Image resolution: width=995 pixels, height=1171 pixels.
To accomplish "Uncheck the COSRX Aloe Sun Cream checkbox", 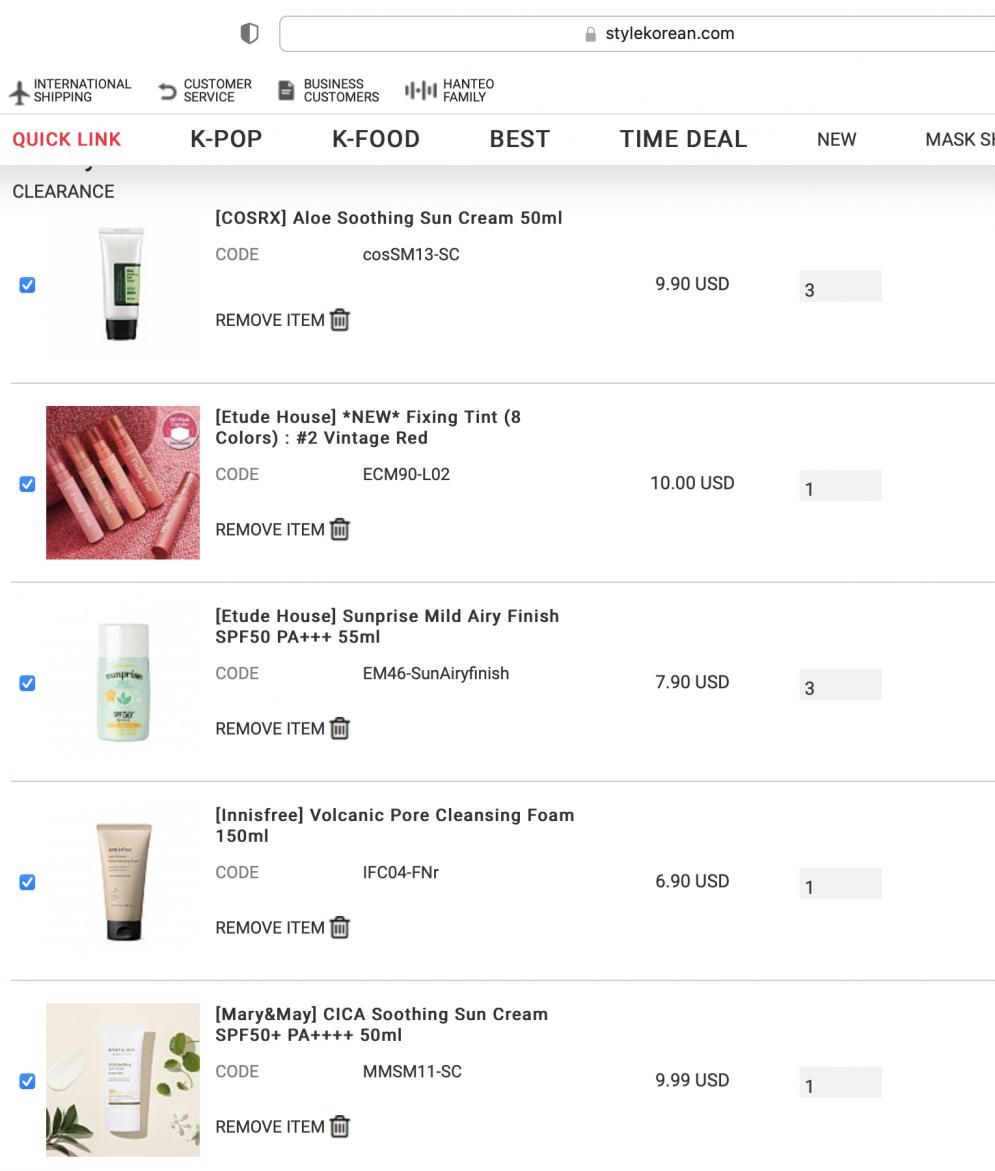I will [x=27, y=284].
